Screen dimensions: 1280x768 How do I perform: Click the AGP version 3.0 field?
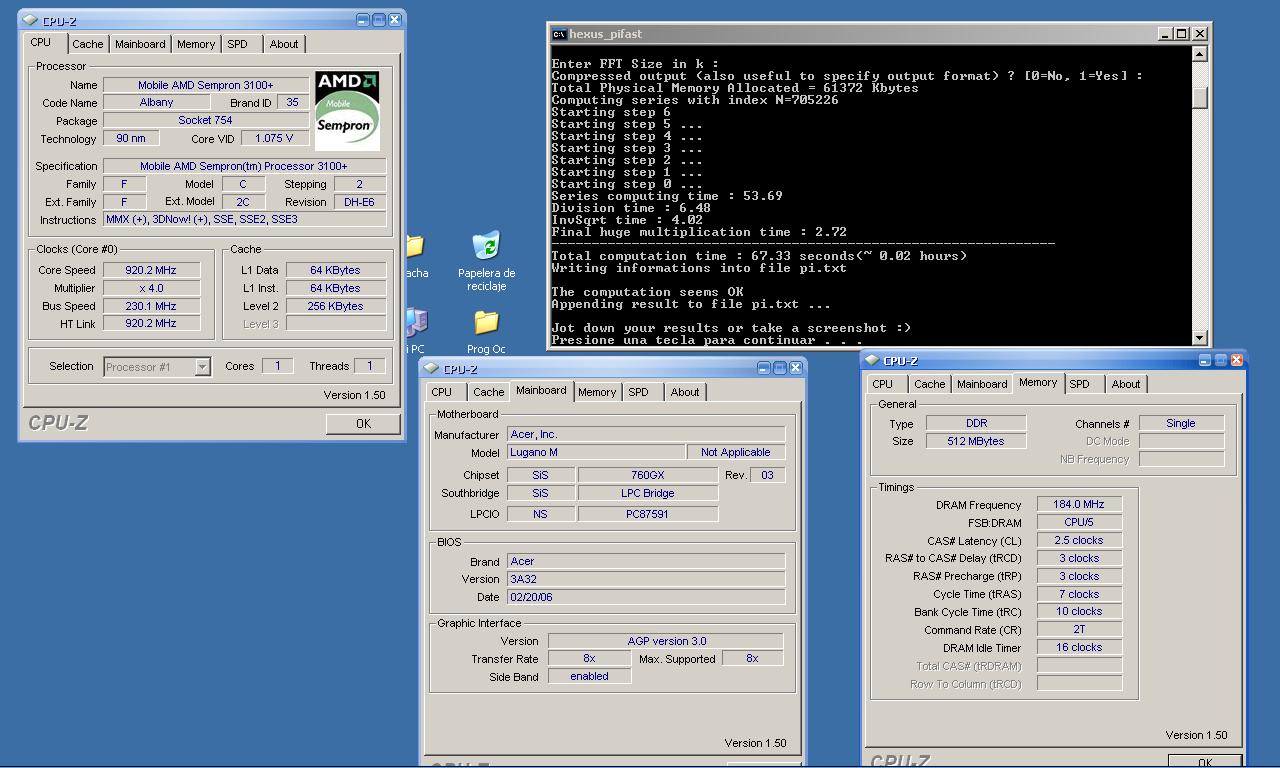[x=666, y=641]
